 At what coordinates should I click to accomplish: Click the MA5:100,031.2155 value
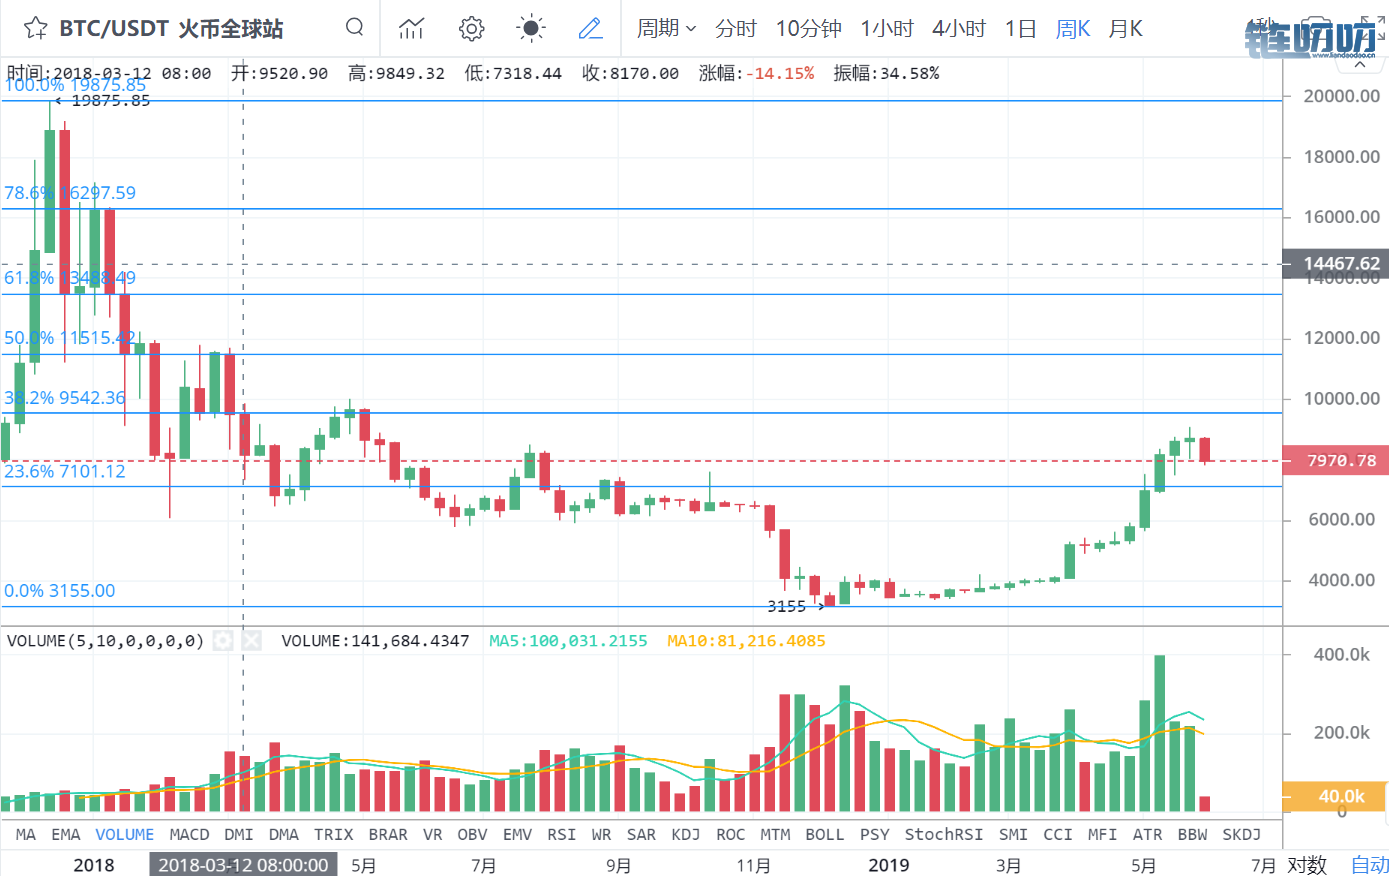(568, 641)
